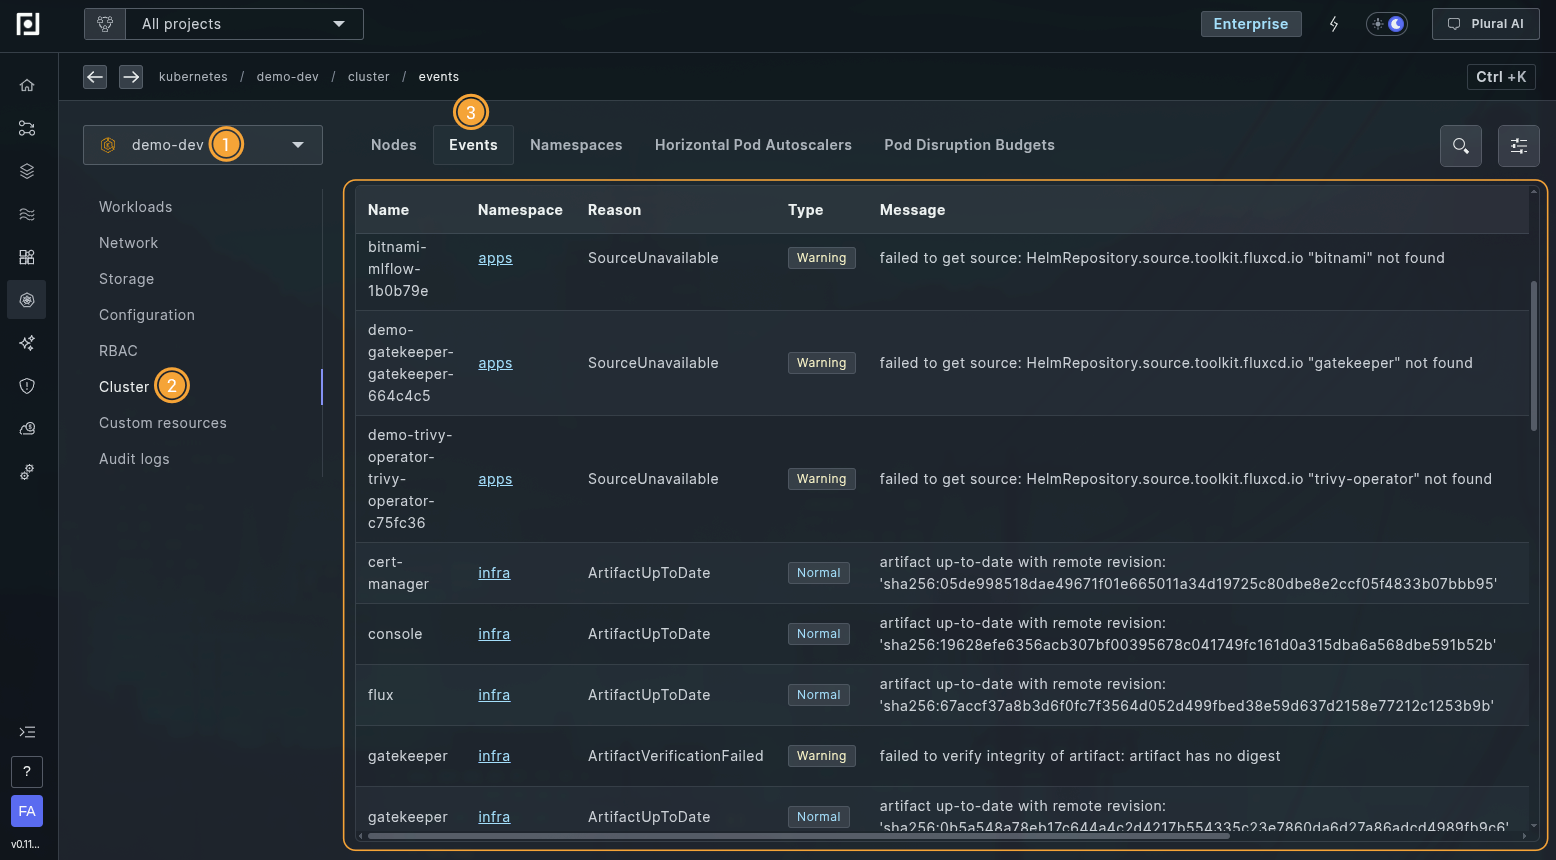
Task: Switch to the Horizontal Pod Autoscalers tab
Action: coord(753,145)
